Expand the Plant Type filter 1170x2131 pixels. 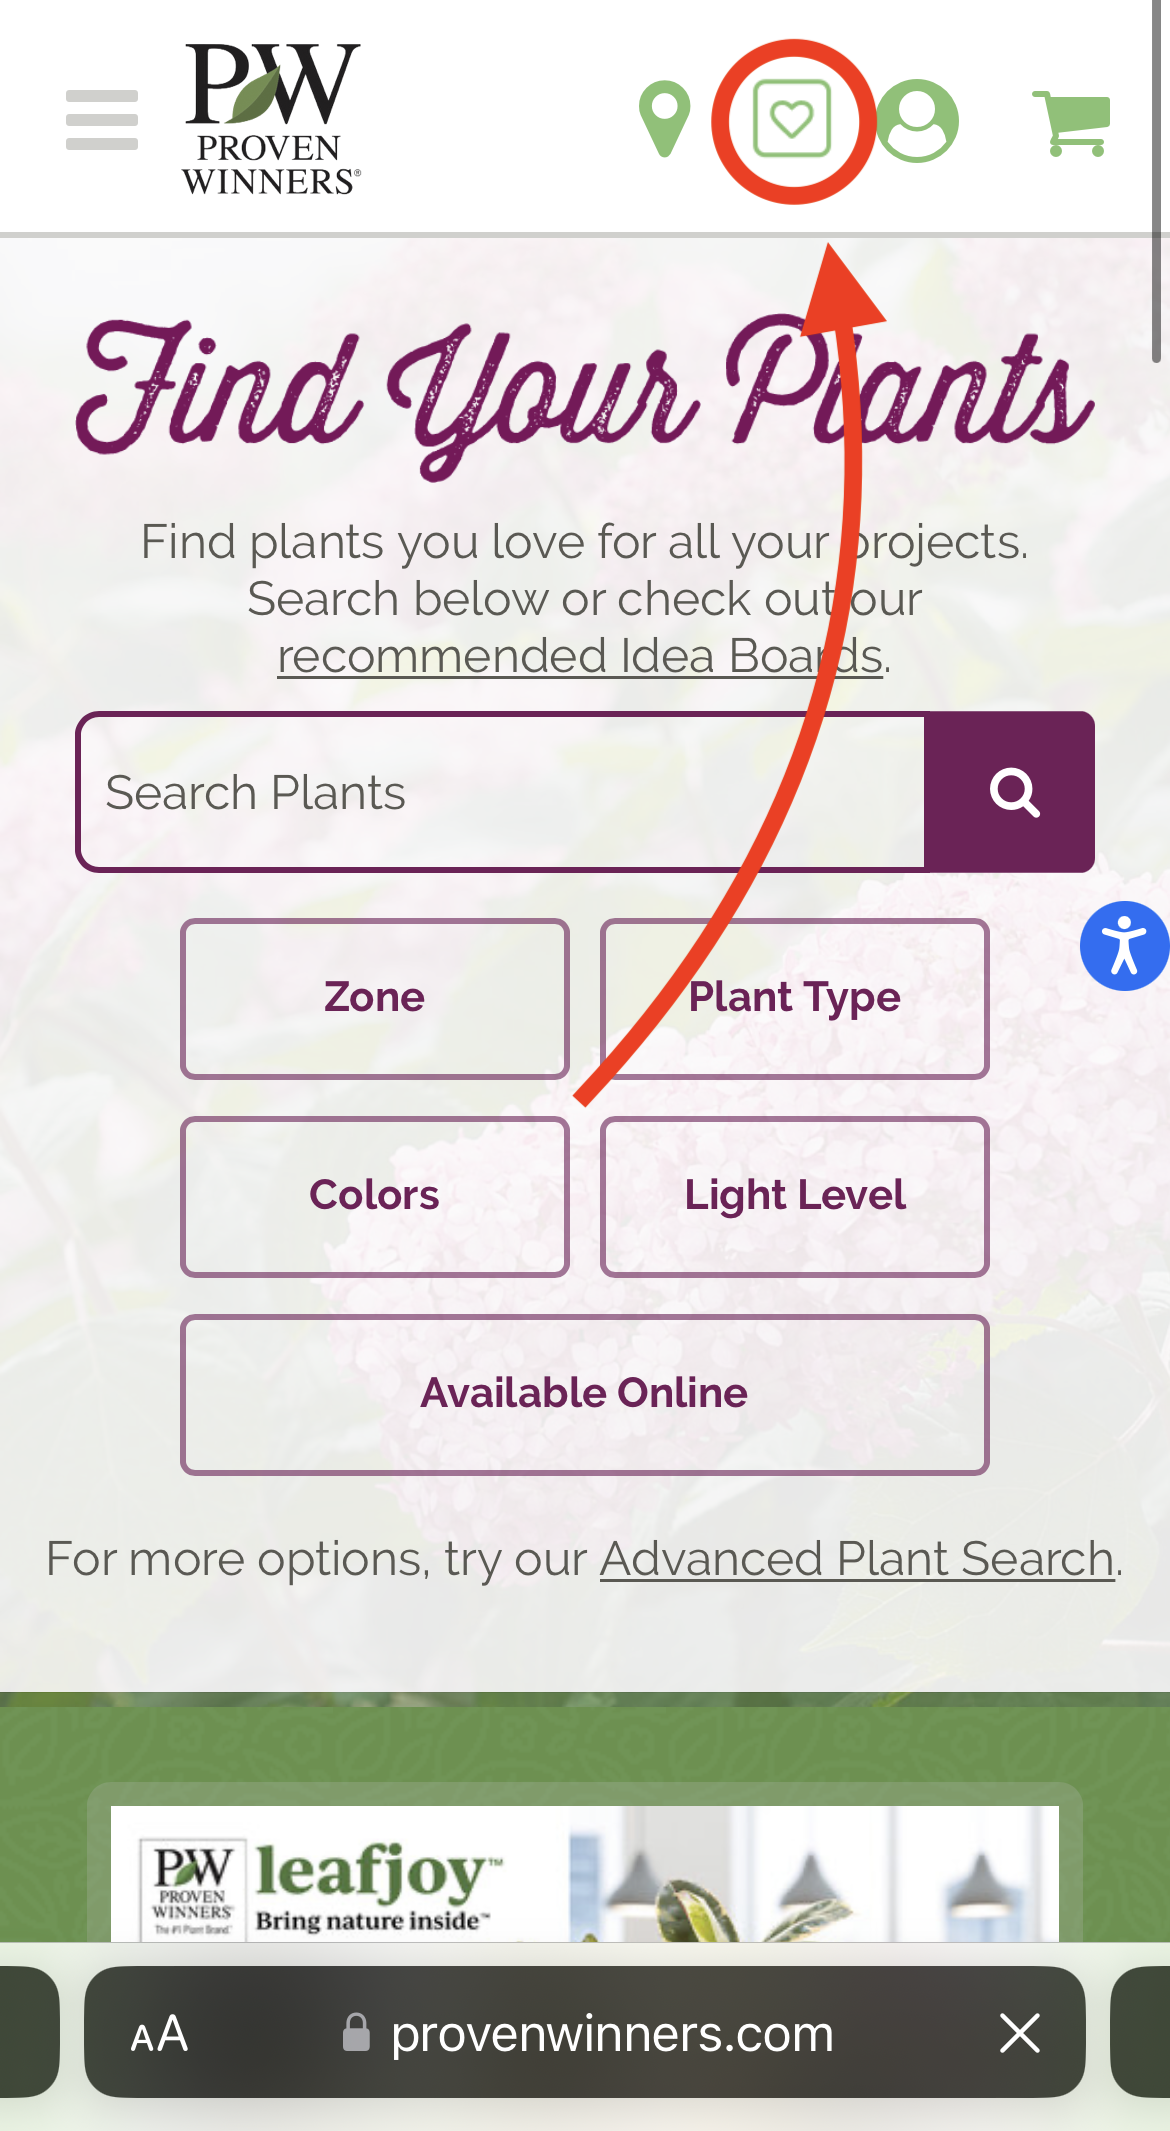(795, 998)
